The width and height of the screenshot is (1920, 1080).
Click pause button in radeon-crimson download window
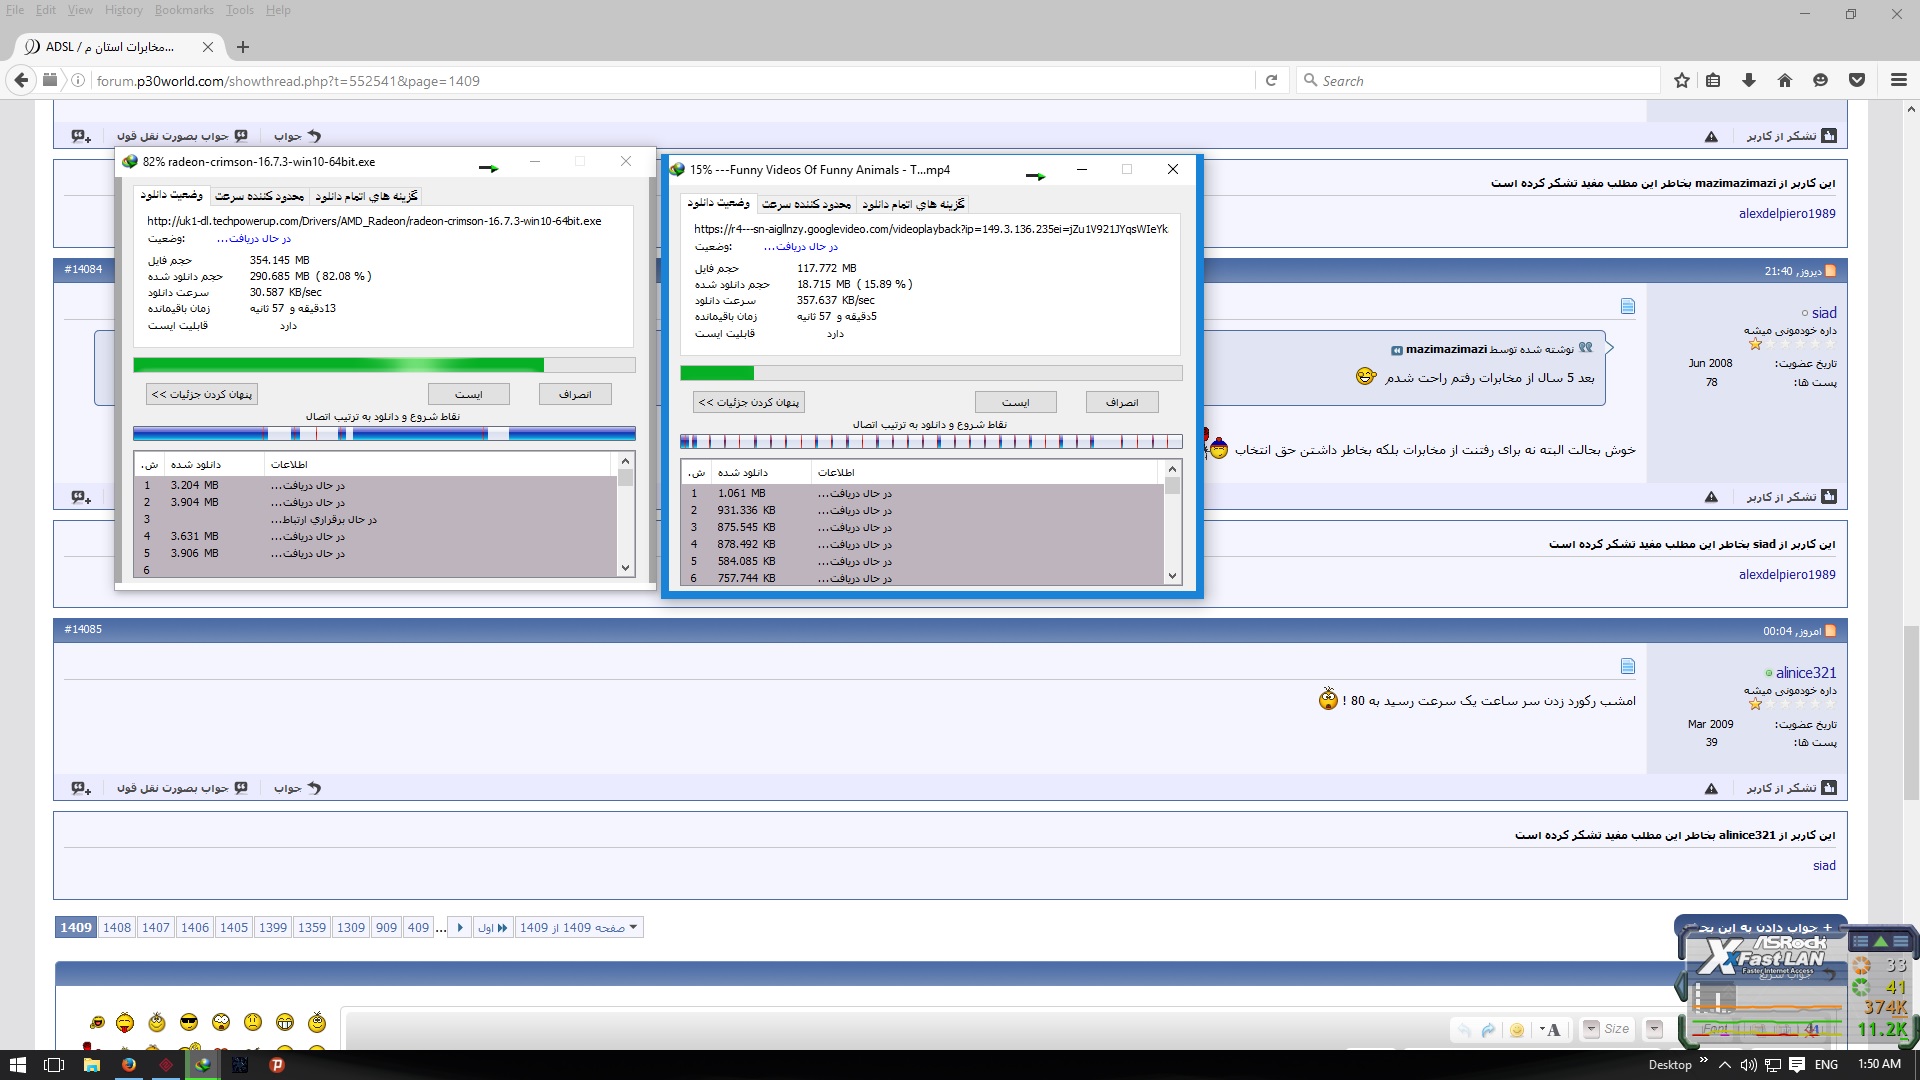pyautogui.click(x=469, y=394)
